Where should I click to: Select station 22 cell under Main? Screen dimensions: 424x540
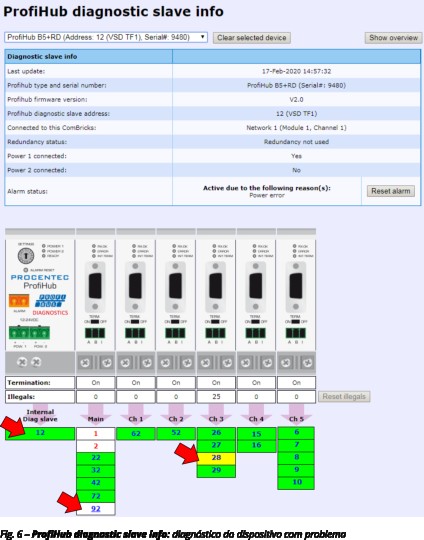[x=95, y=458]
